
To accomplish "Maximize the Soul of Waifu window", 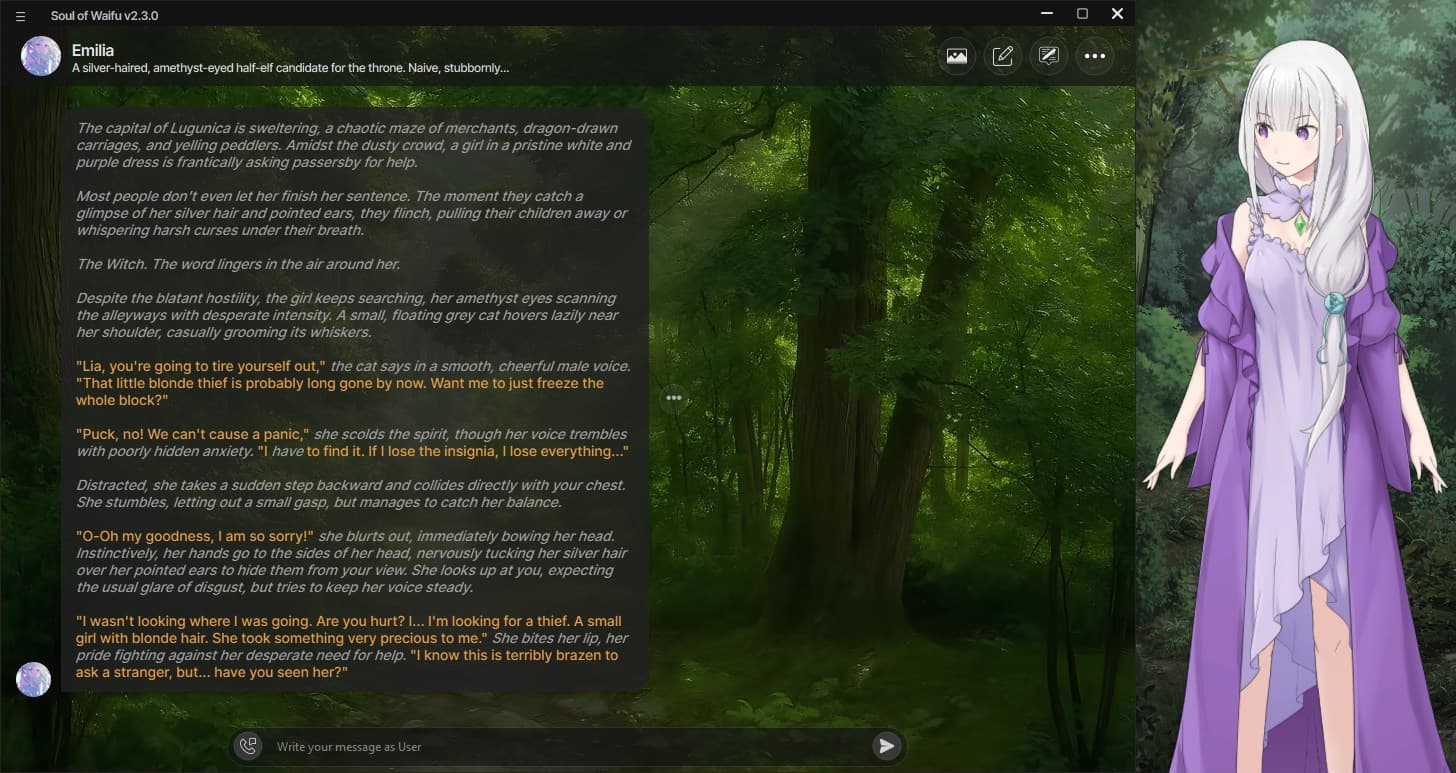I will tap(1082, 14).
